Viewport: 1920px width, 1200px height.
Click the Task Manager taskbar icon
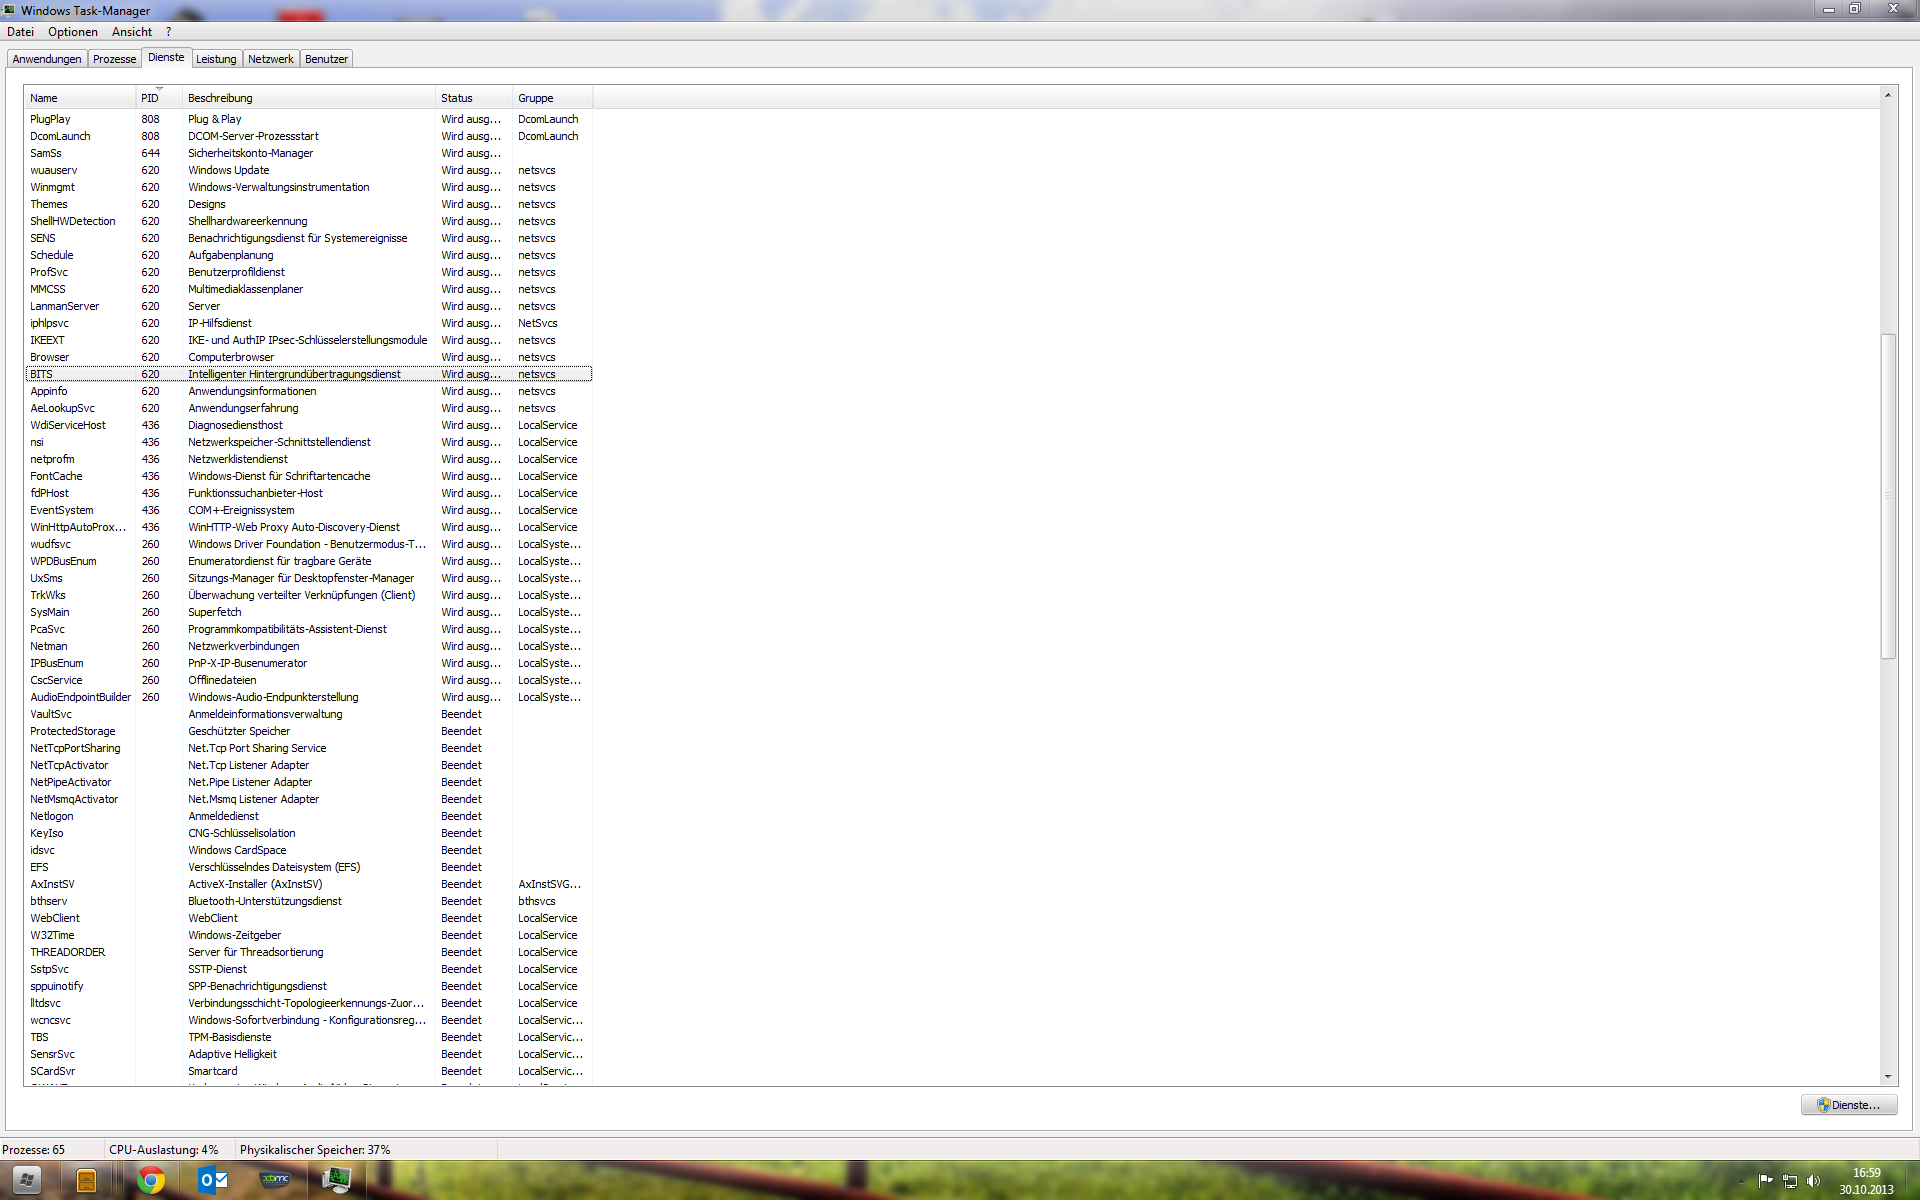(x=337, y=1180)
